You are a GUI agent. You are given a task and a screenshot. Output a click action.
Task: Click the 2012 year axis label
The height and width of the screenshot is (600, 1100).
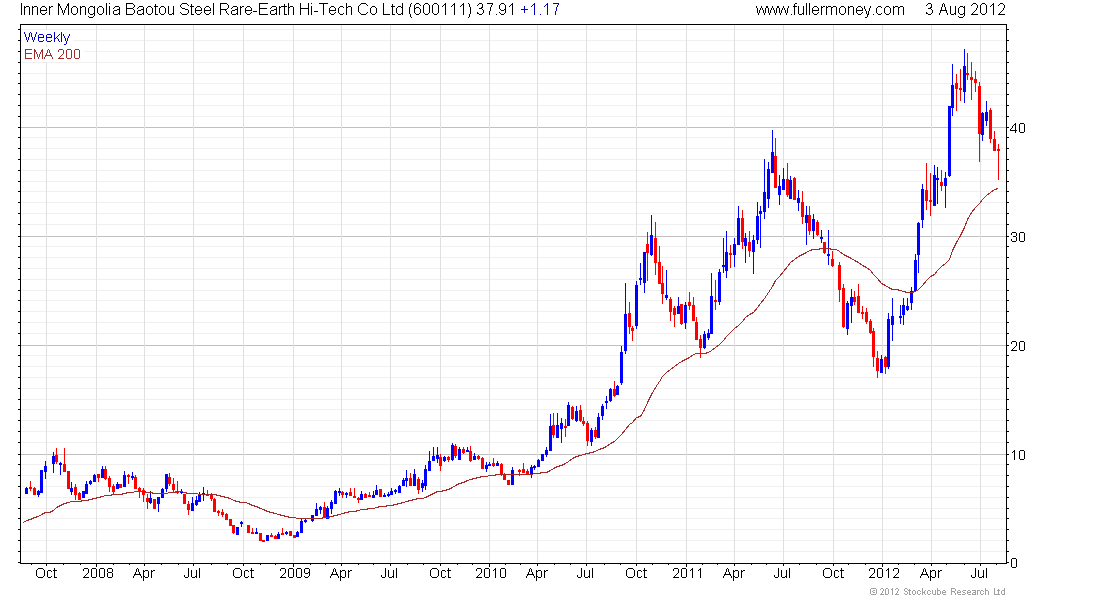tap(884, 573)
